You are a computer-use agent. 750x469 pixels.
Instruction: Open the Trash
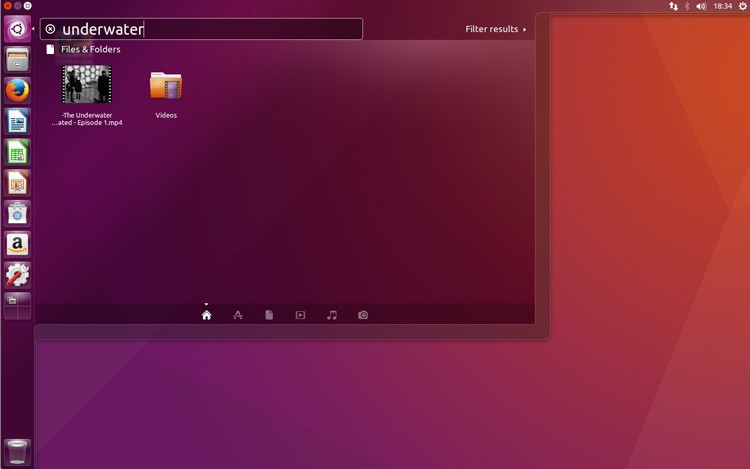[17, 452]
